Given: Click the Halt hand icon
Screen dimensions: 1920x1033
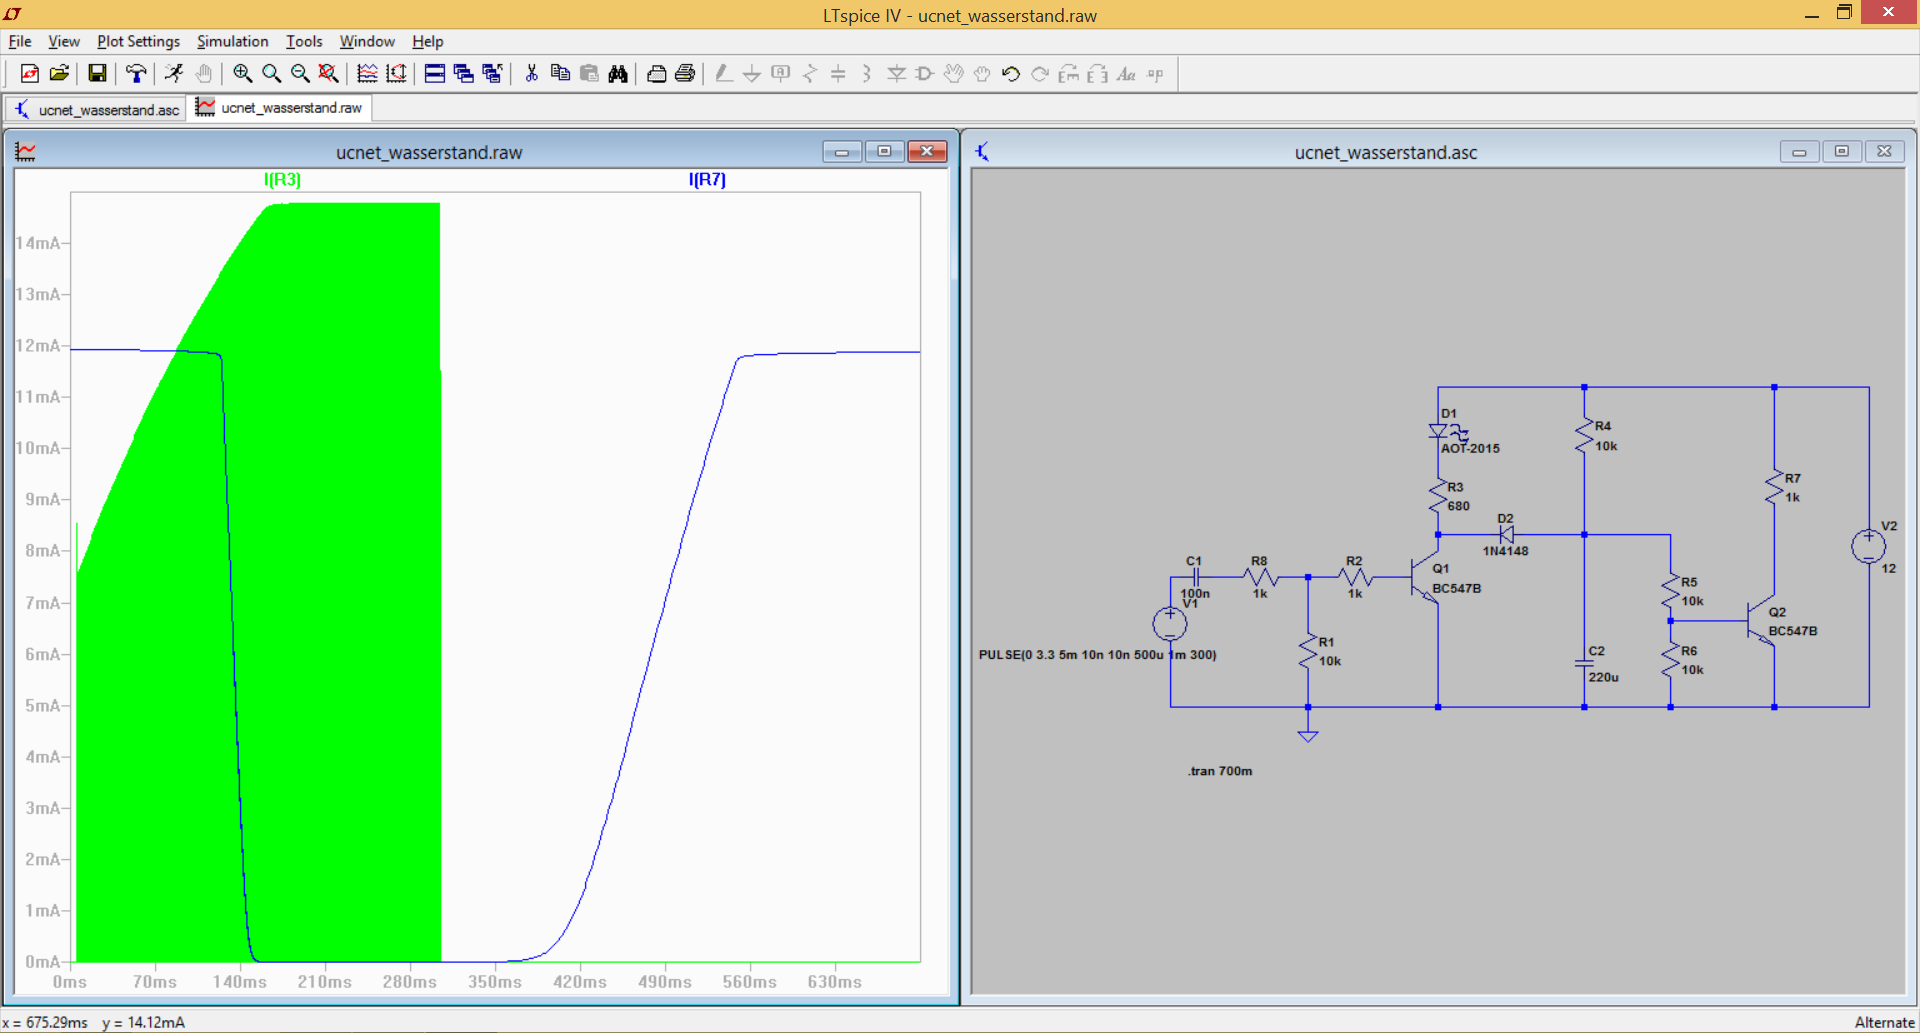Looking at the screenshot, I should [203, 73].
